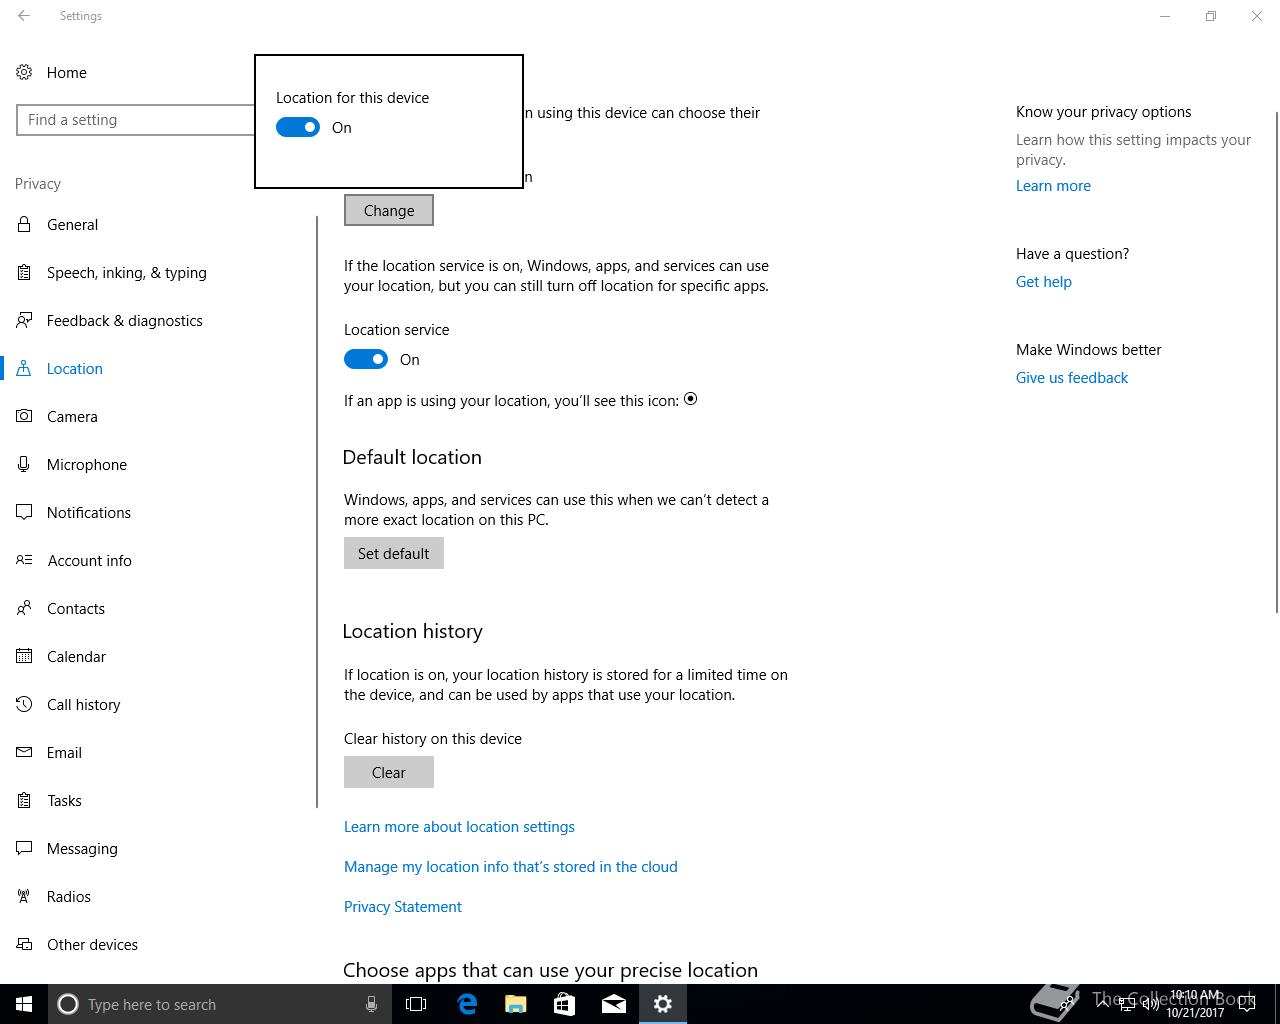
Task: Click the Speech, inking, & typing clipboard icon
Action: pyautogui.click(x=24, y=272)
